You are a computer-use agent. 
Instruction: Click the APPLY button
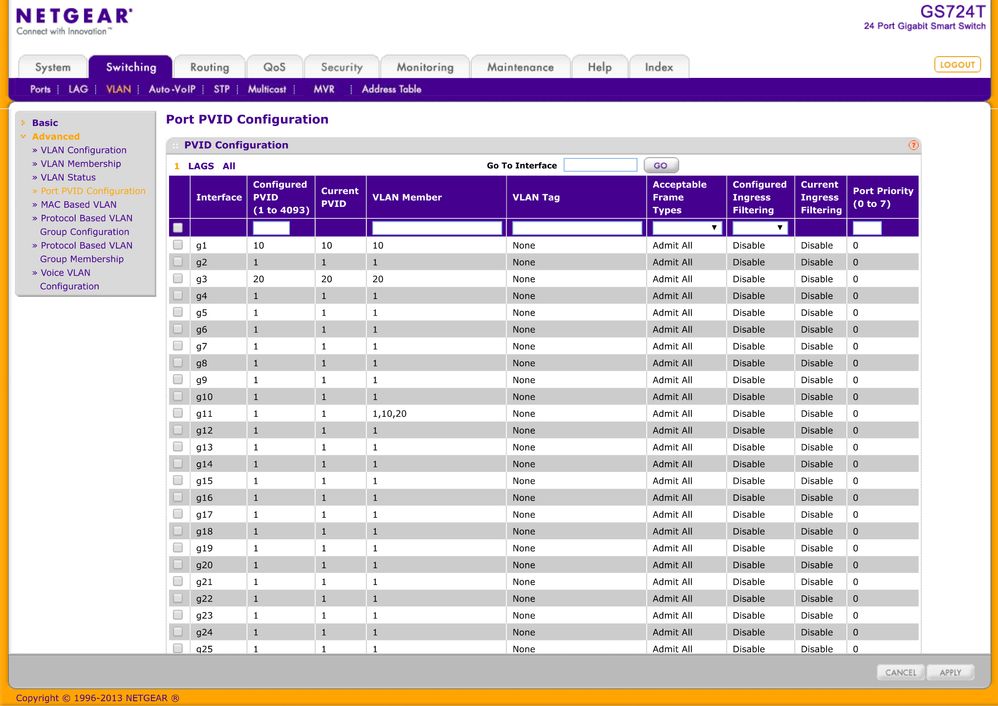(950, 672)
